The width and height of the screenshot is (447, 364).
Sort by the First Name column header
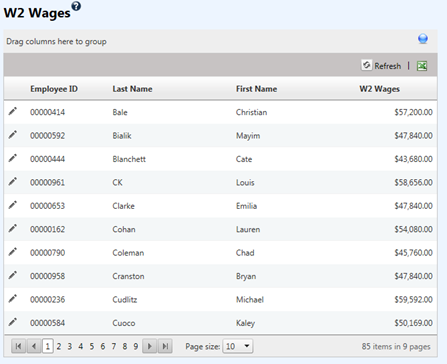(x=256, y=89)
